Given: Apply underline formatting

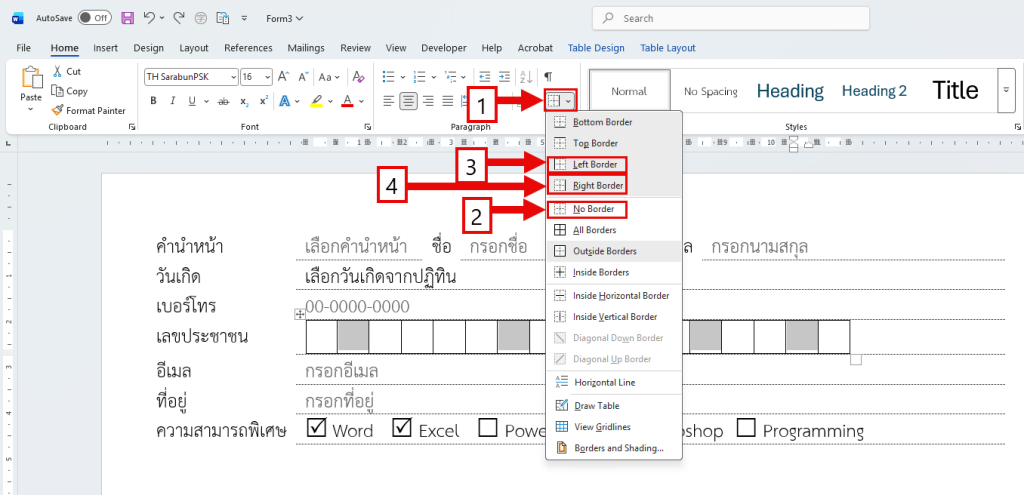Looking at the screenshot, I should (192, 101).
